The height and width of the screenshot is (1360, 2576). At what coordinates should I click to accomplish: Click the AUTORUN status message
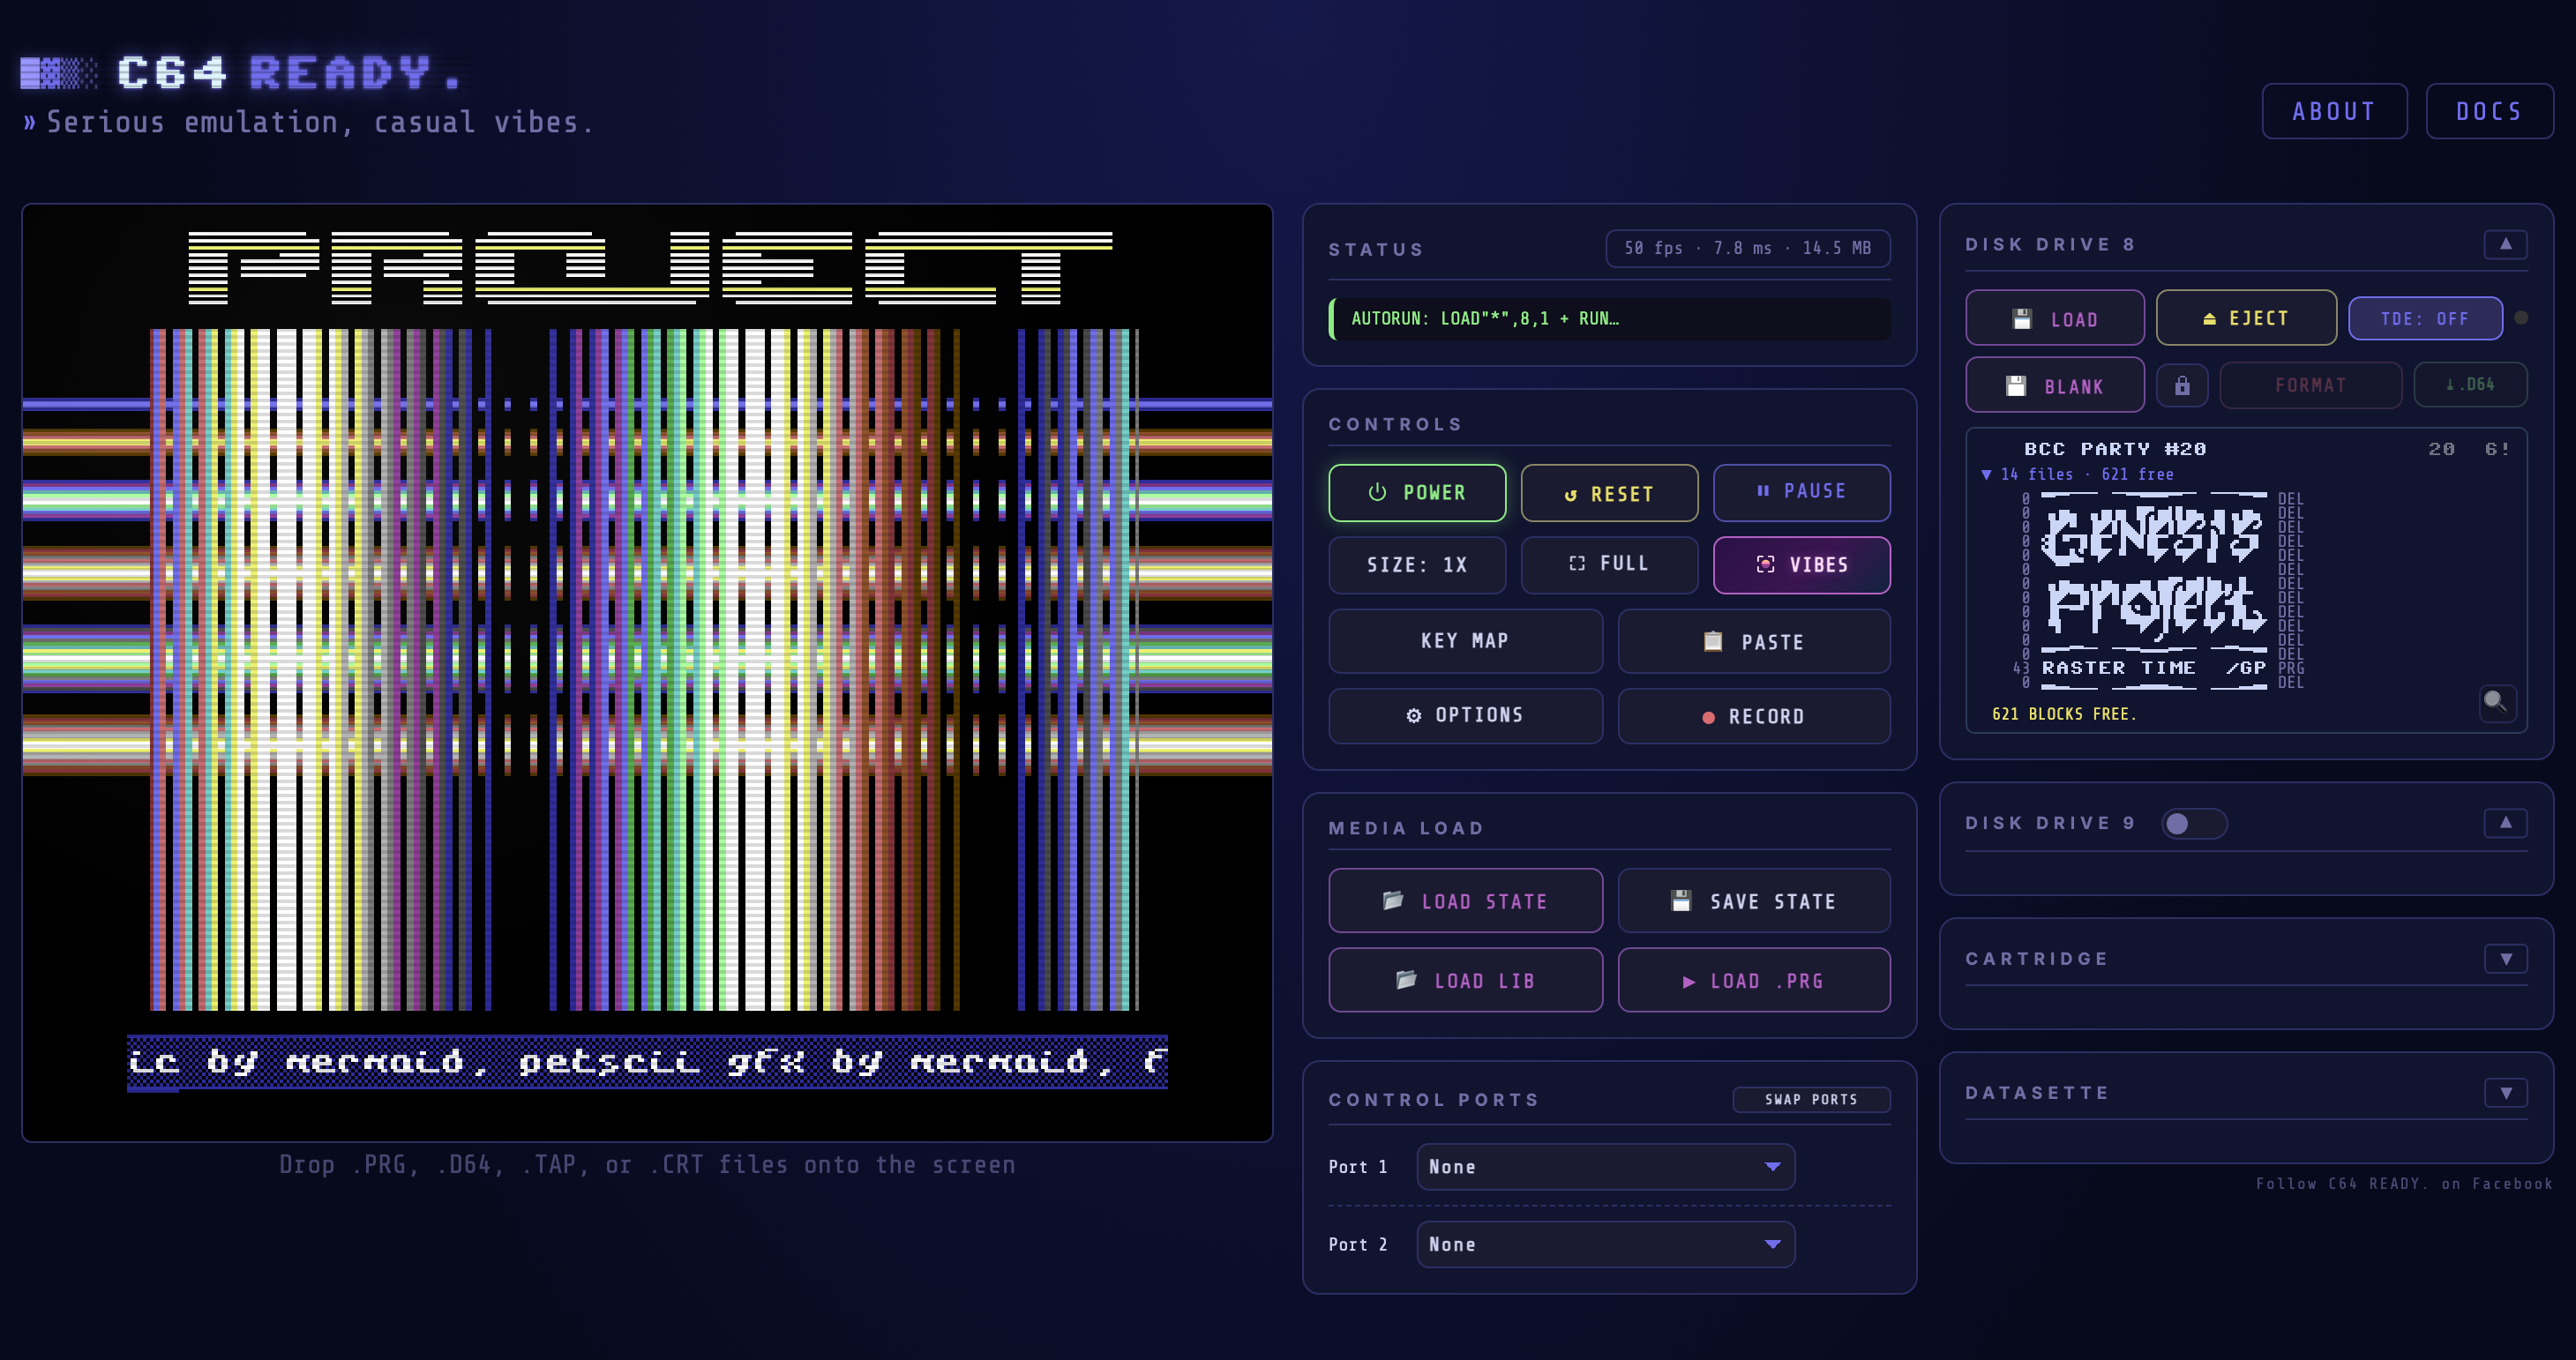point(1610,319)
